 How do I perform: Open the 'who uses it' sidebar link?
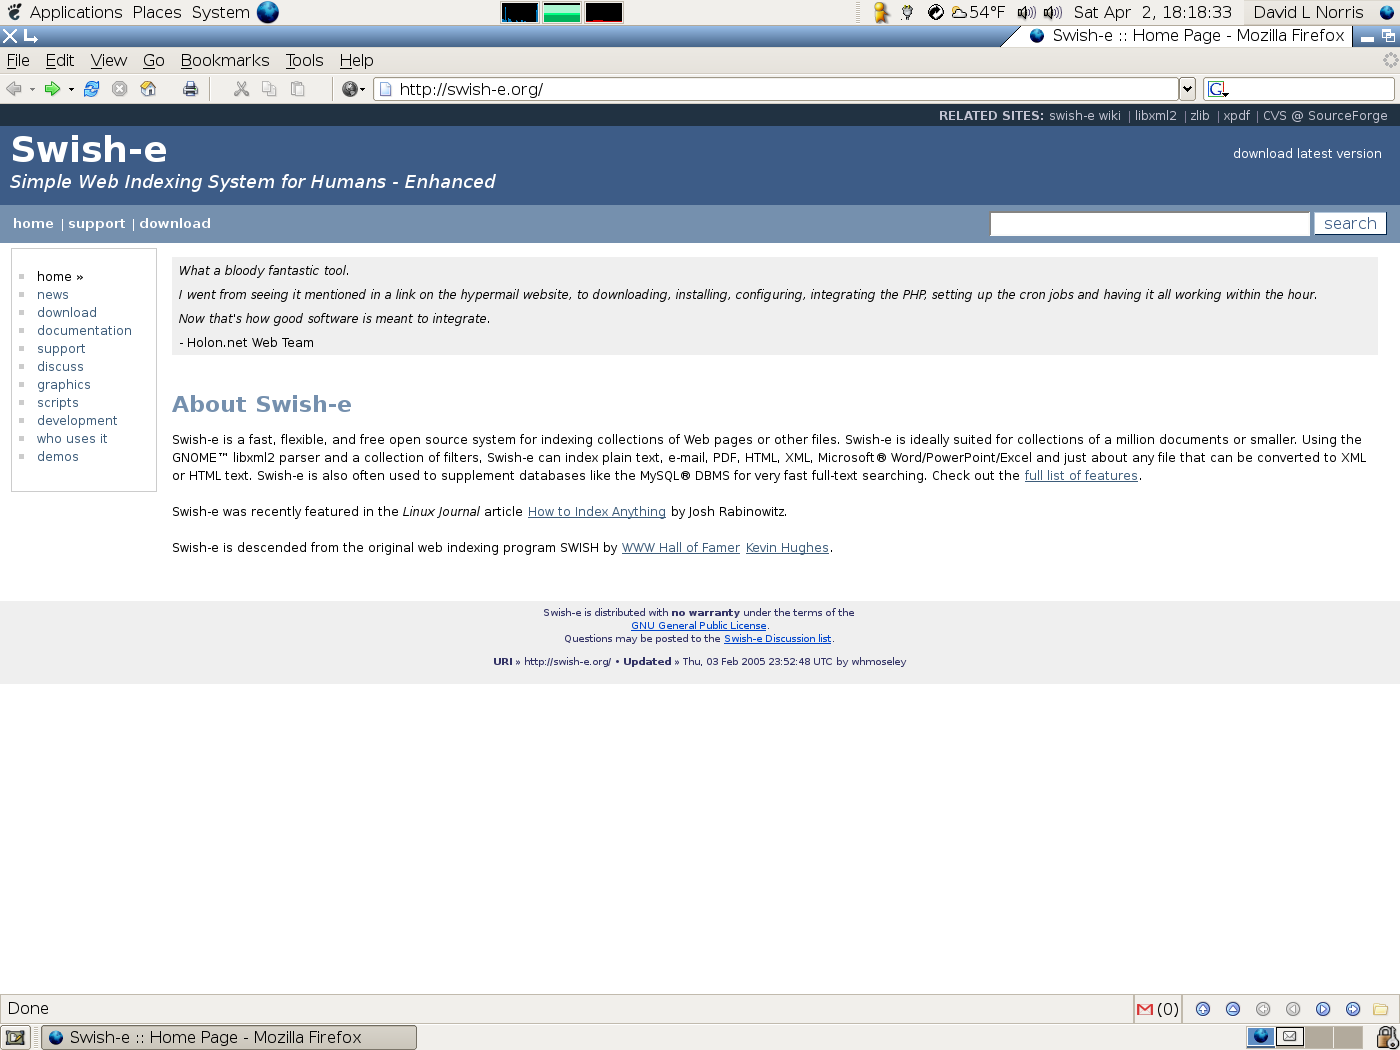coord(72,439)
